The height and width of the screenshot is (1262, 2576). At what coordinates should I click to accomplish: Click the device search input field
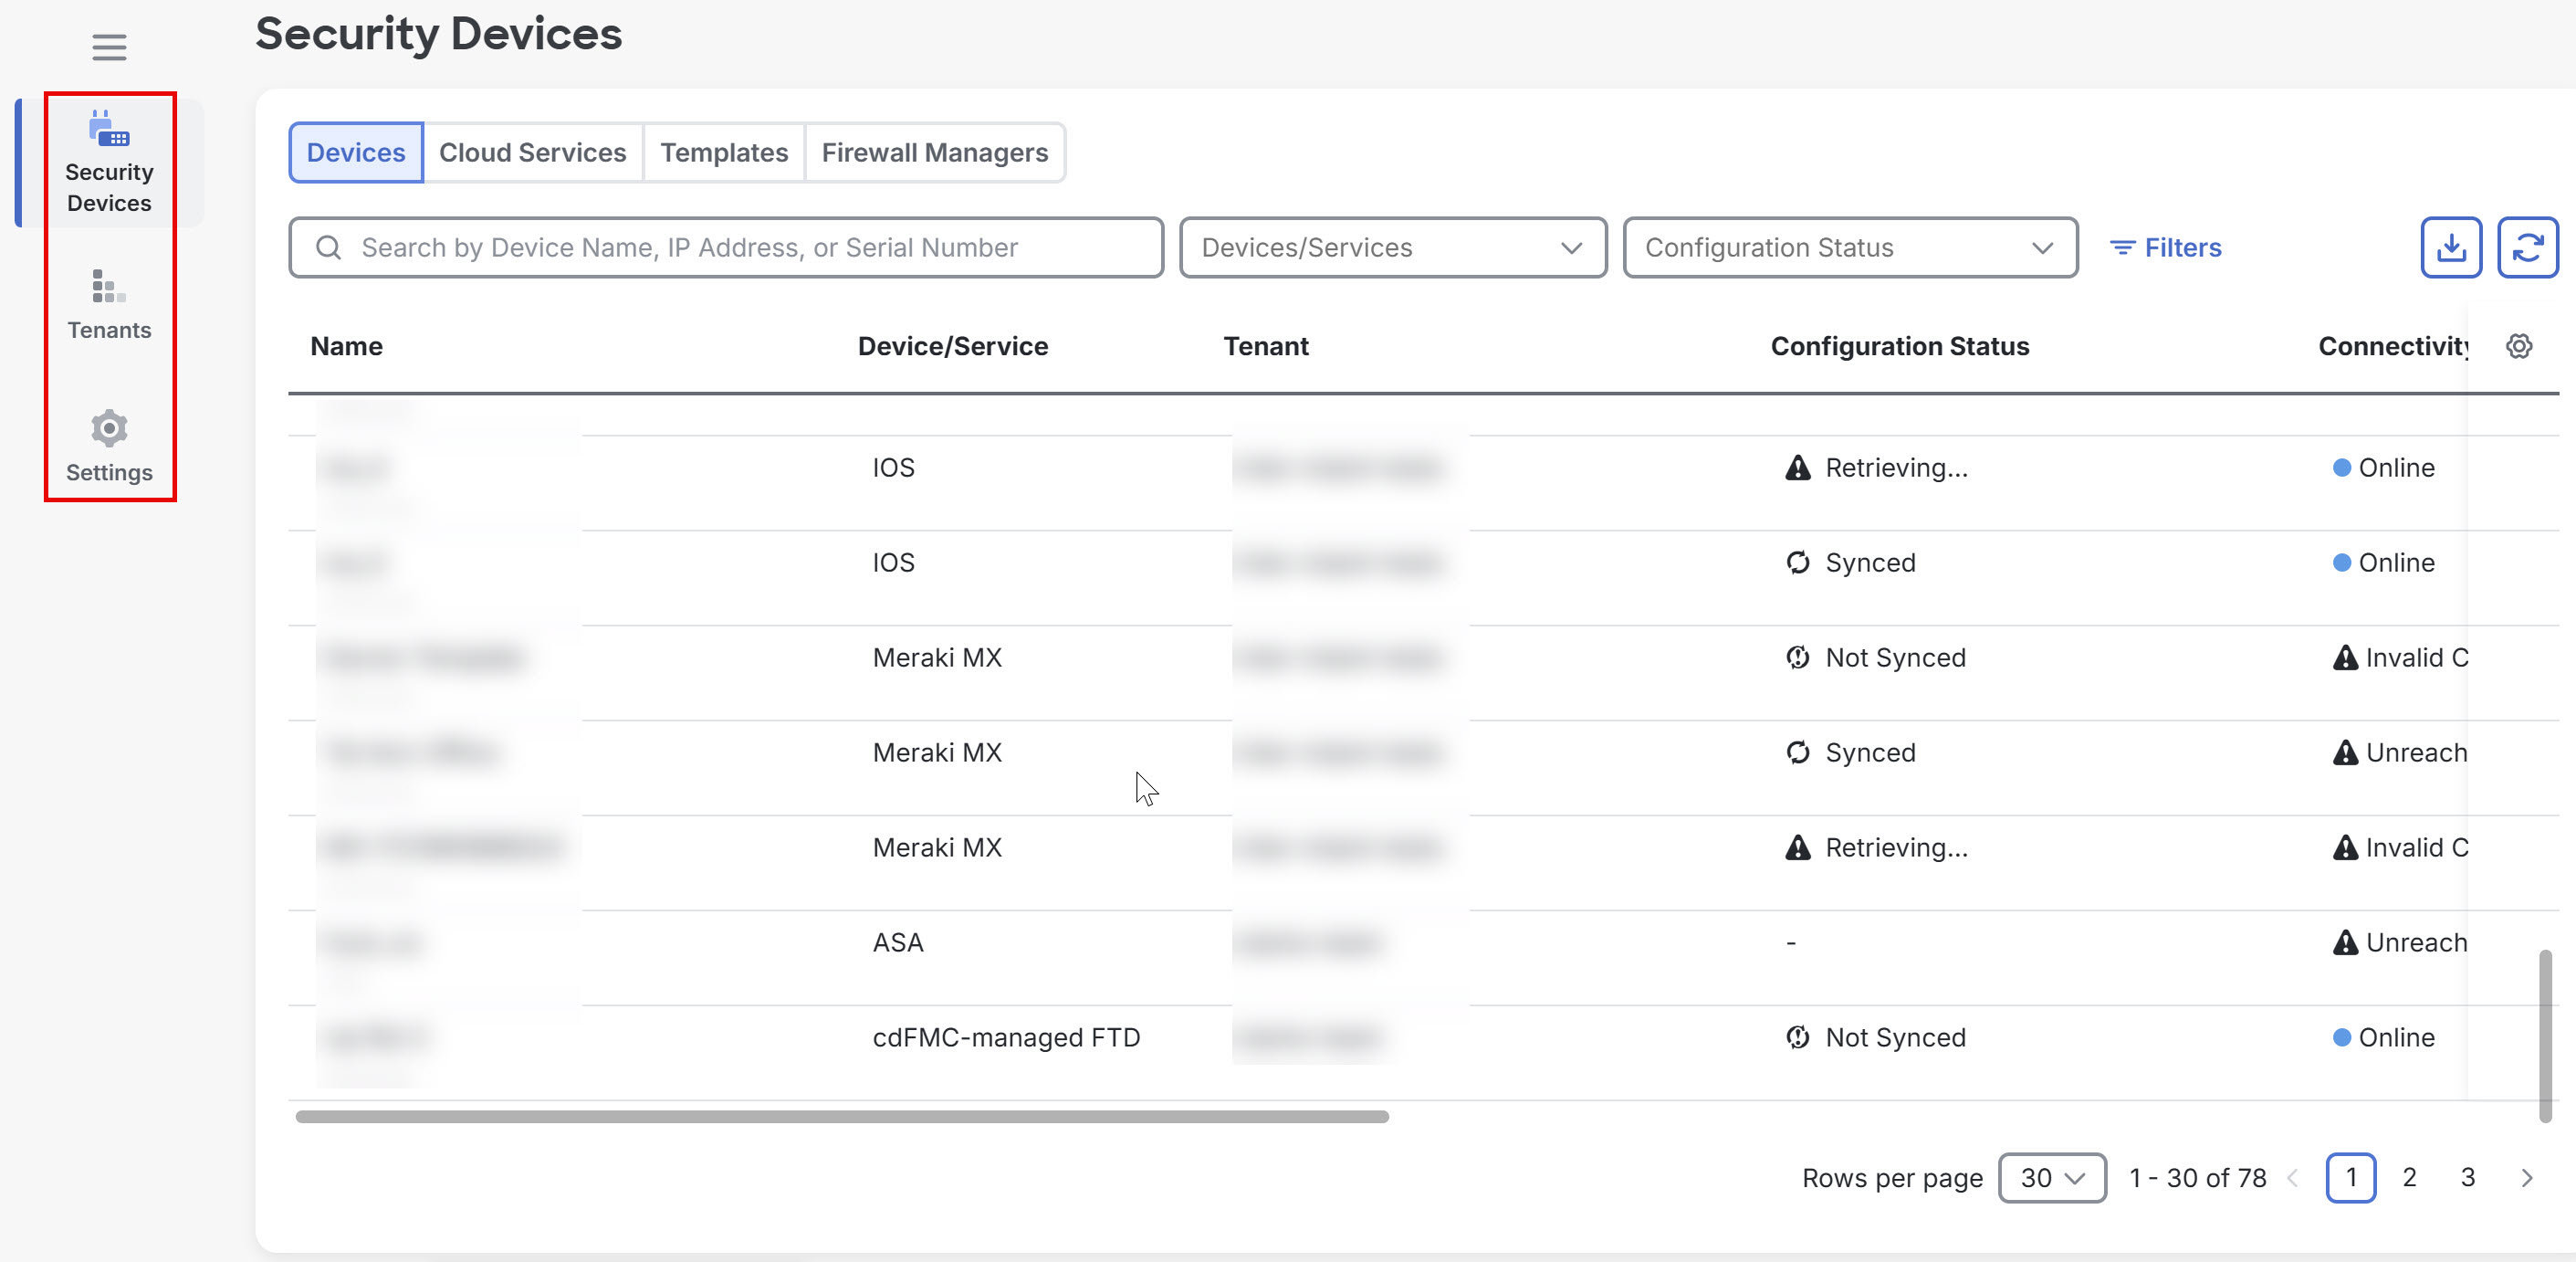pyautogui.click(x=724, y=247)
